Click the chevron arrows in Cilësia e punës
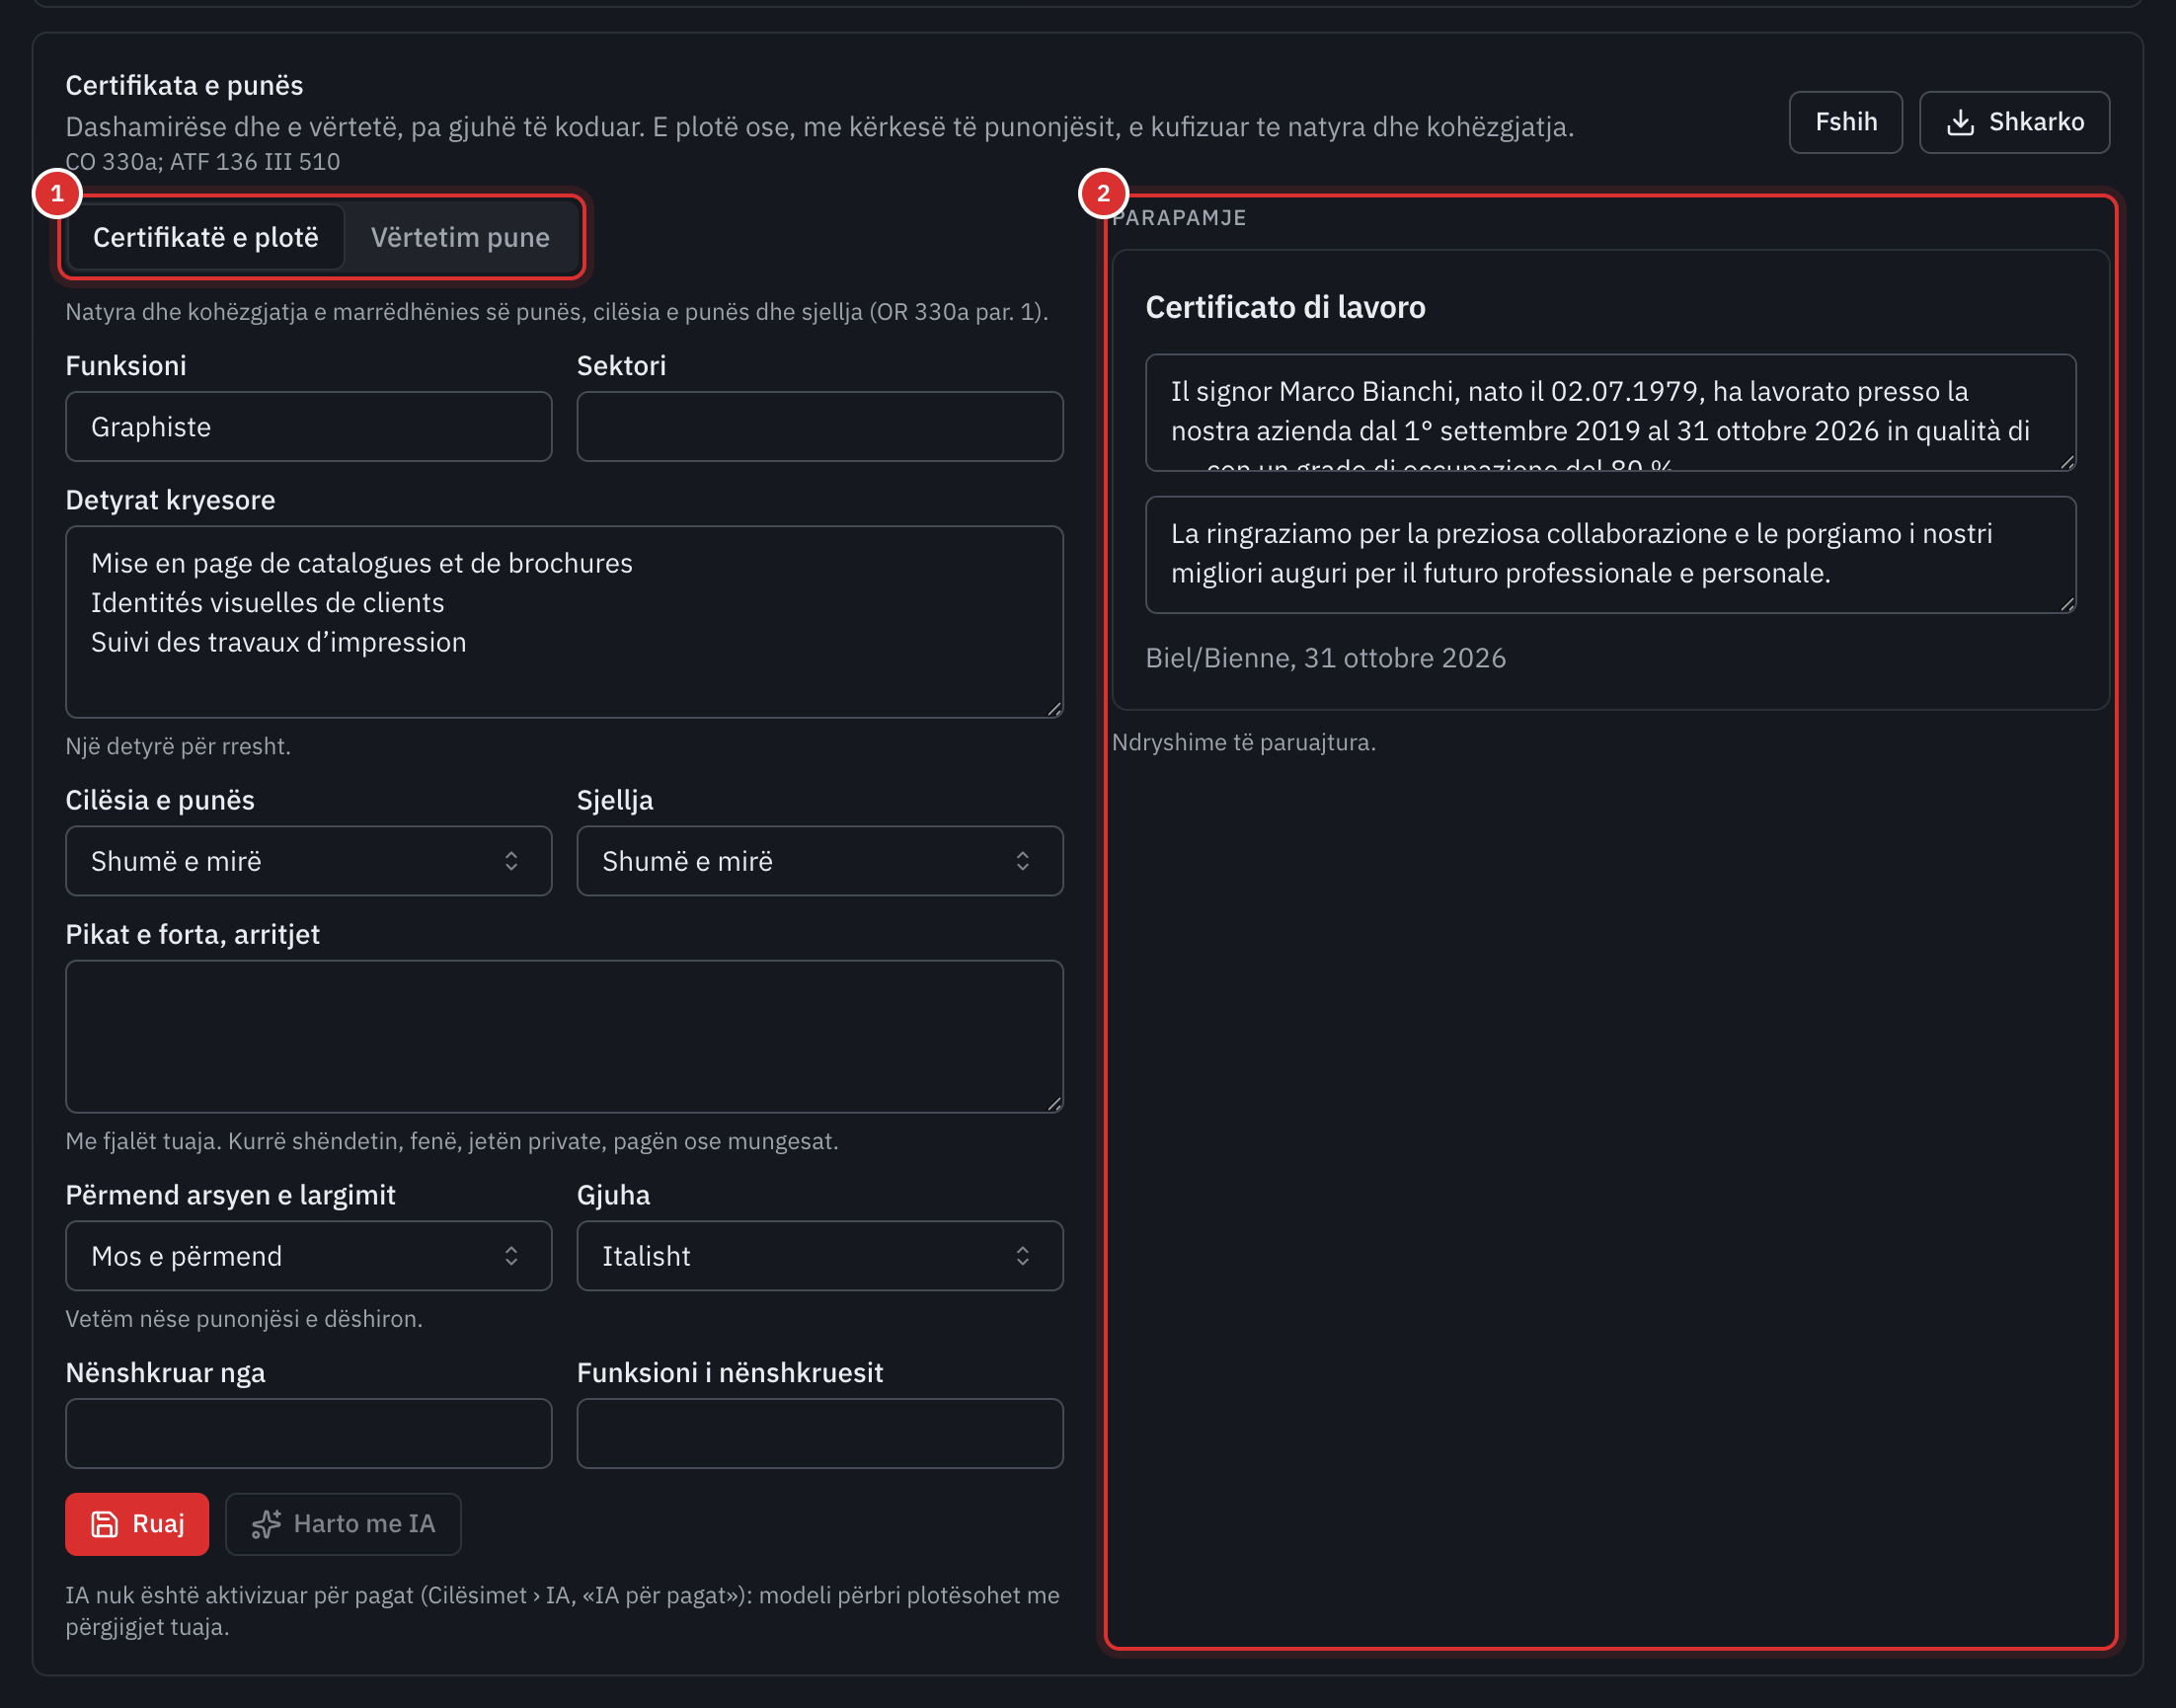The image size is (2176, 1708). (x=511, y=861)
